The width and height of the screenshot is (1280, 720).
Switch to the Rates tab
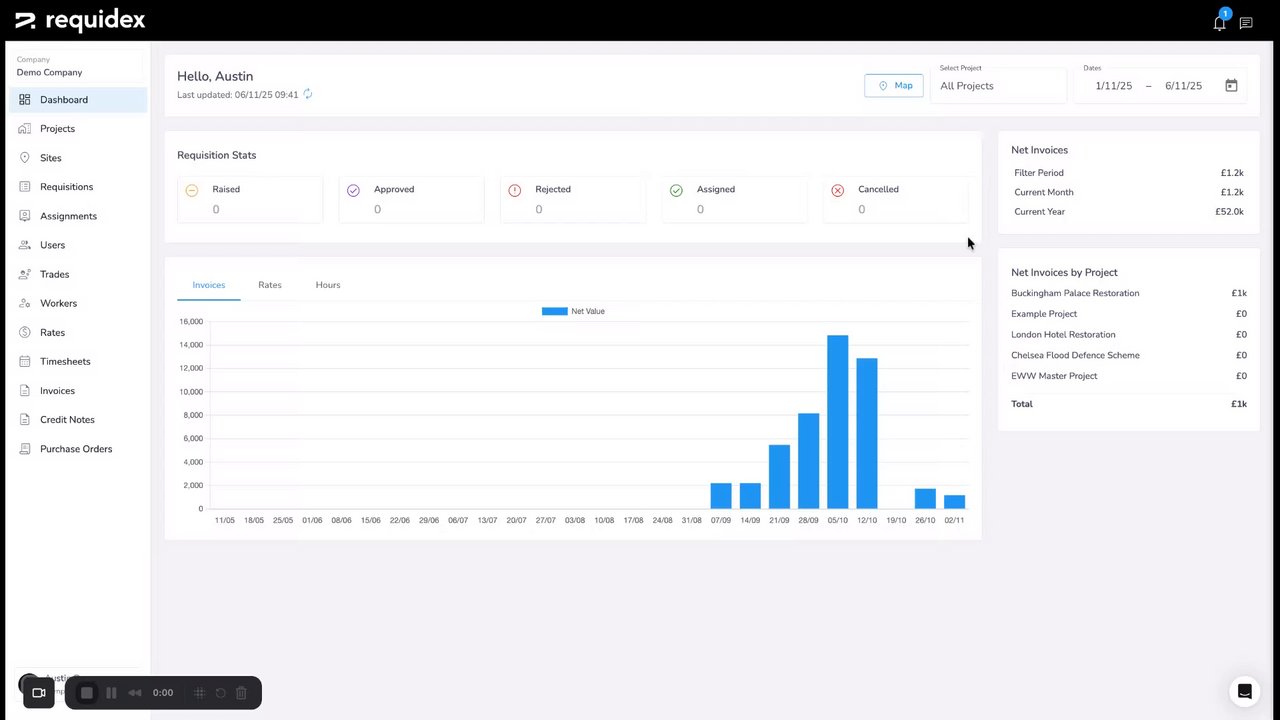(x=270, y=285)
